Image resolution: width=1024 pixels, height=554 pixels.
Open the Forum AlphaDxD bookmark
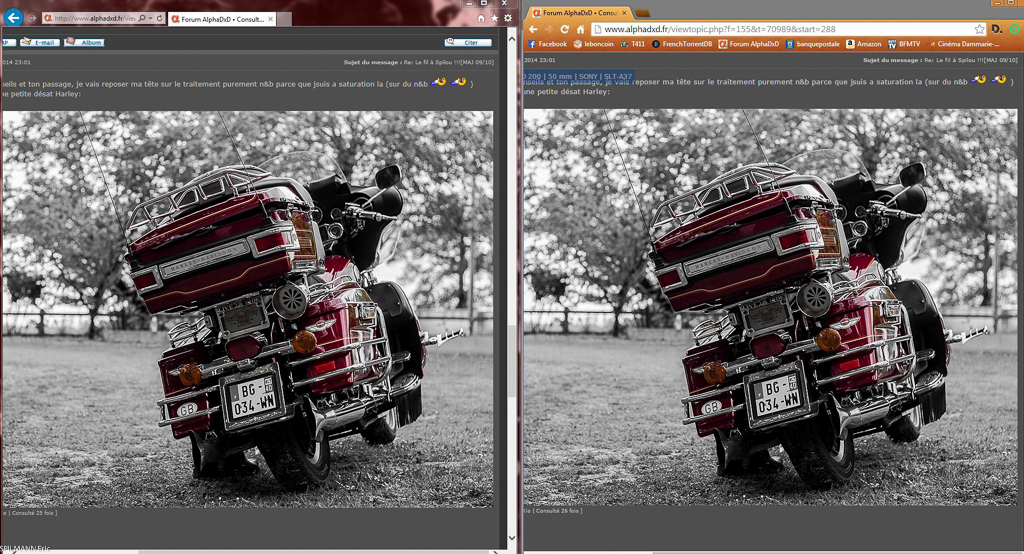[x=748, y=44]
